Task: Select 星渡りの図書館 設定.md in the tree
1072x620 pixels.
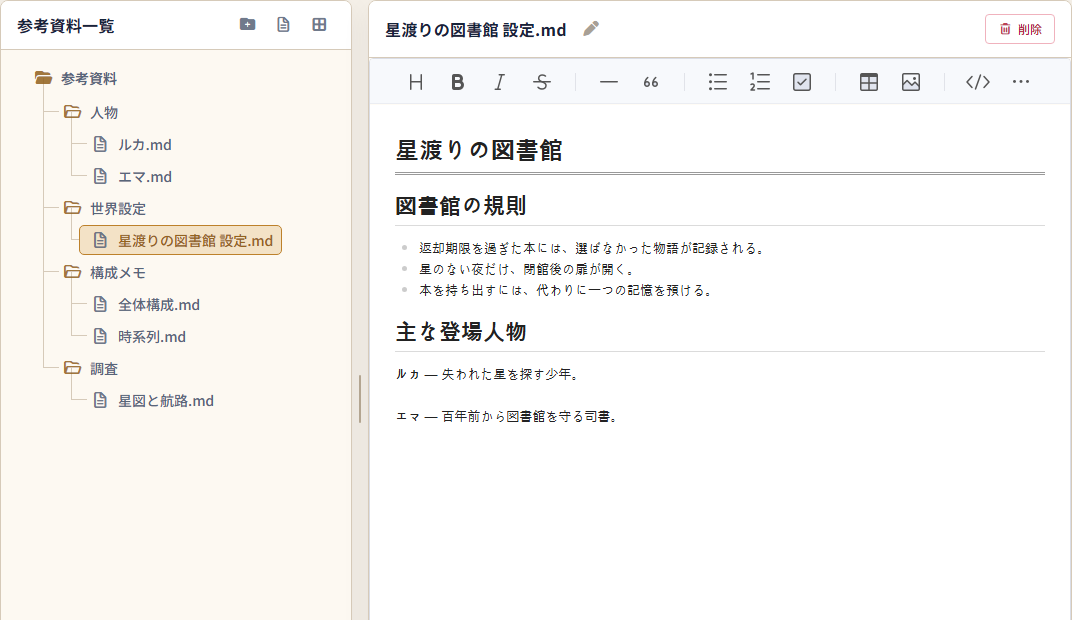Action: (180, 240)
